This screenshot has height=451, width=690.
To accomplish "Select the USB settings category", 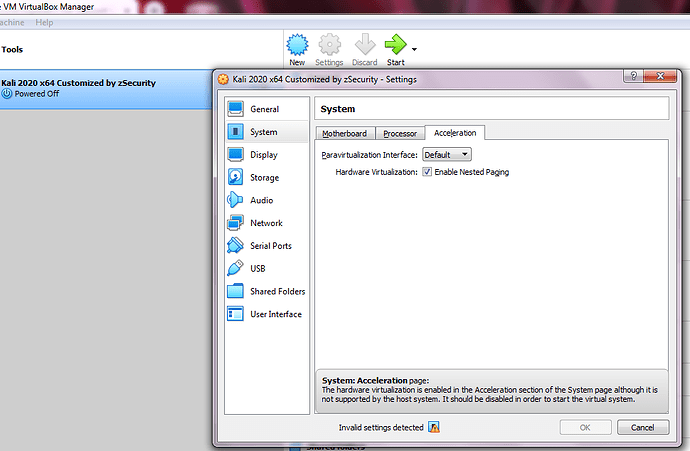I will tap(257, 268).
